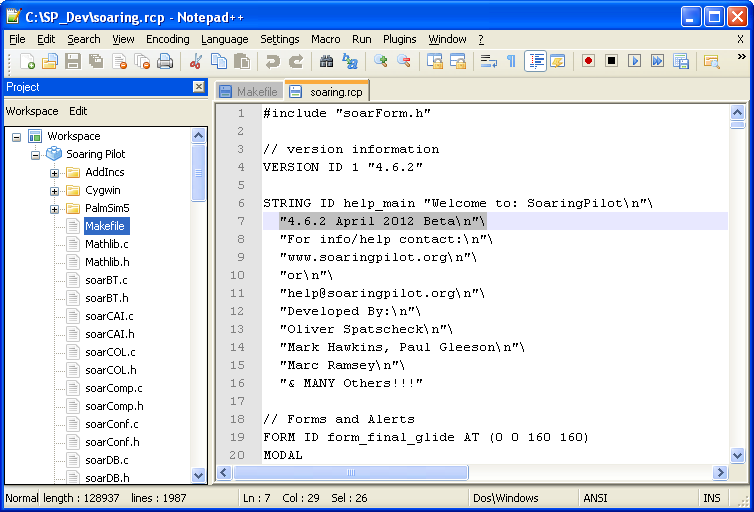Click the Save file toolbar icon

(73, 62)
